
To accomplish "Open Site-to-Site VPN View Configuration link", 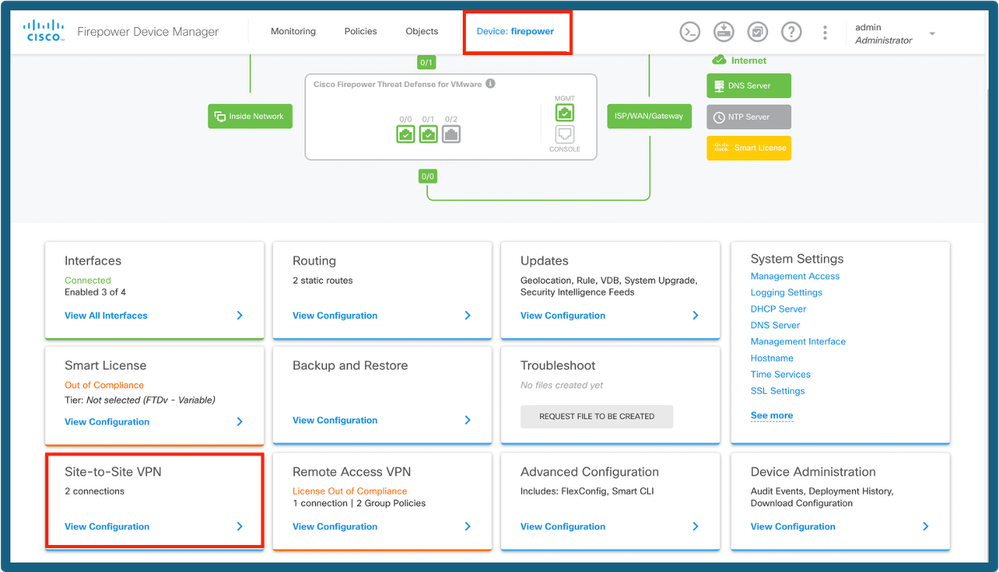I will coord(107,527).
